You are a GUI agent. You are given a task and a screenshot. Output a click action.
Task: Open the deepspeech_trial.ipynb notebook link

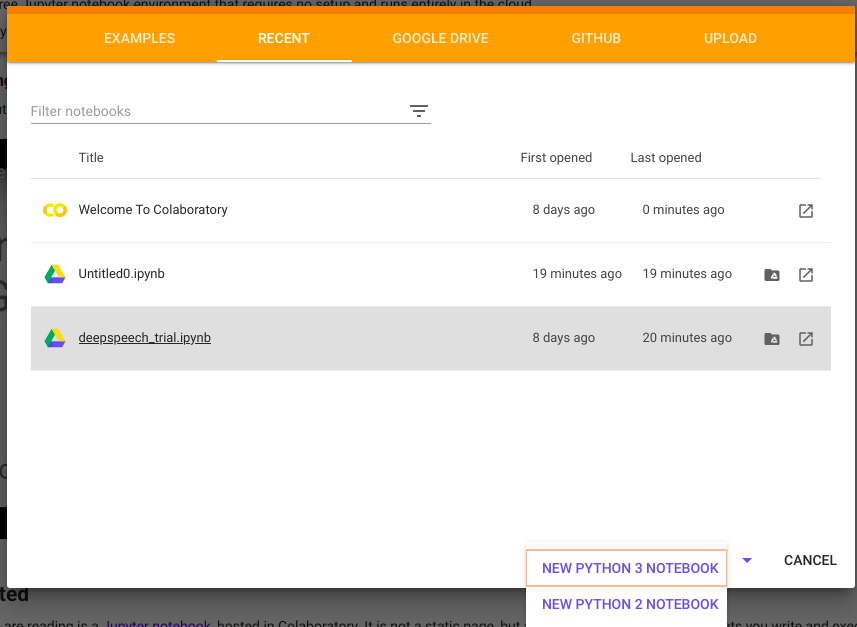tap(145, 338)
